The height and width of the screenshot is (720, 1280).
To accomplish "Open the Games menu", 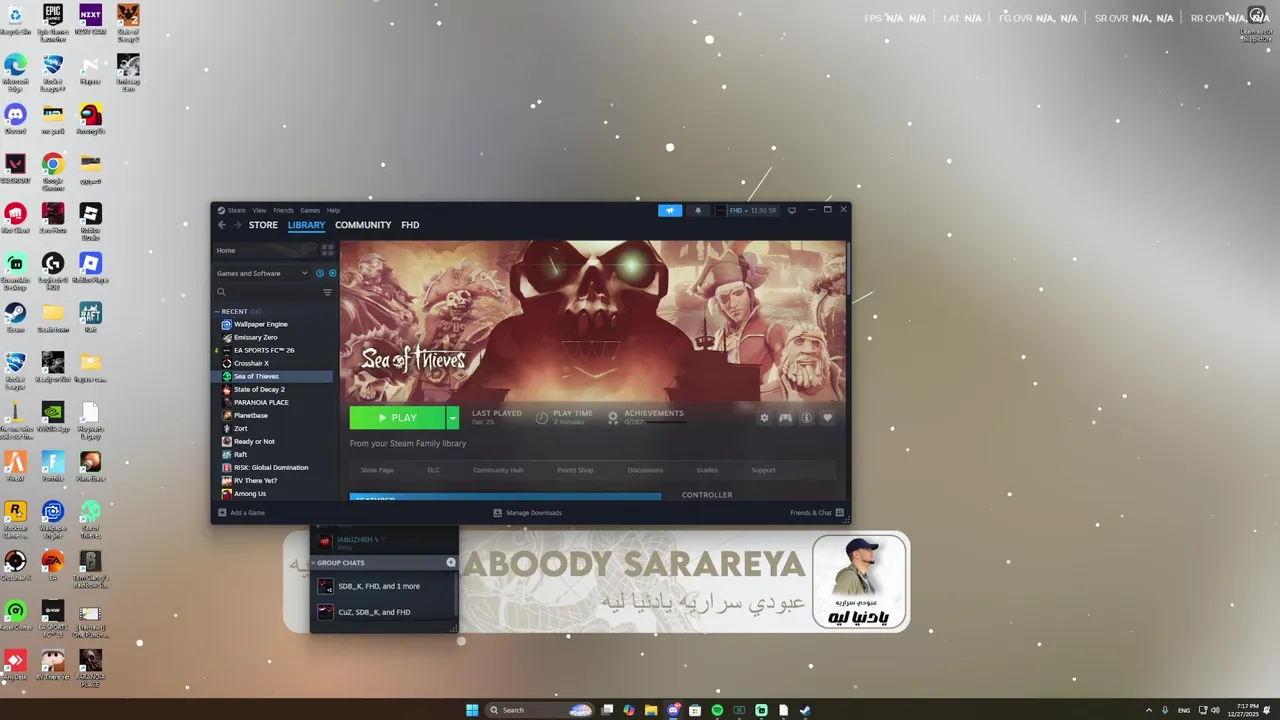I will [310, 210].
